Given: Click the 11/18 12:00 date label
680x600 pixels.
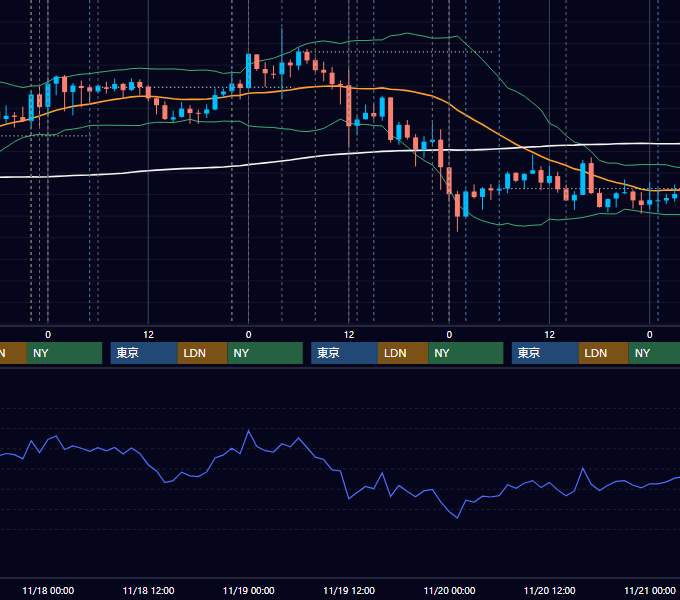Looking at the screenshot, I should pos(148,590).
